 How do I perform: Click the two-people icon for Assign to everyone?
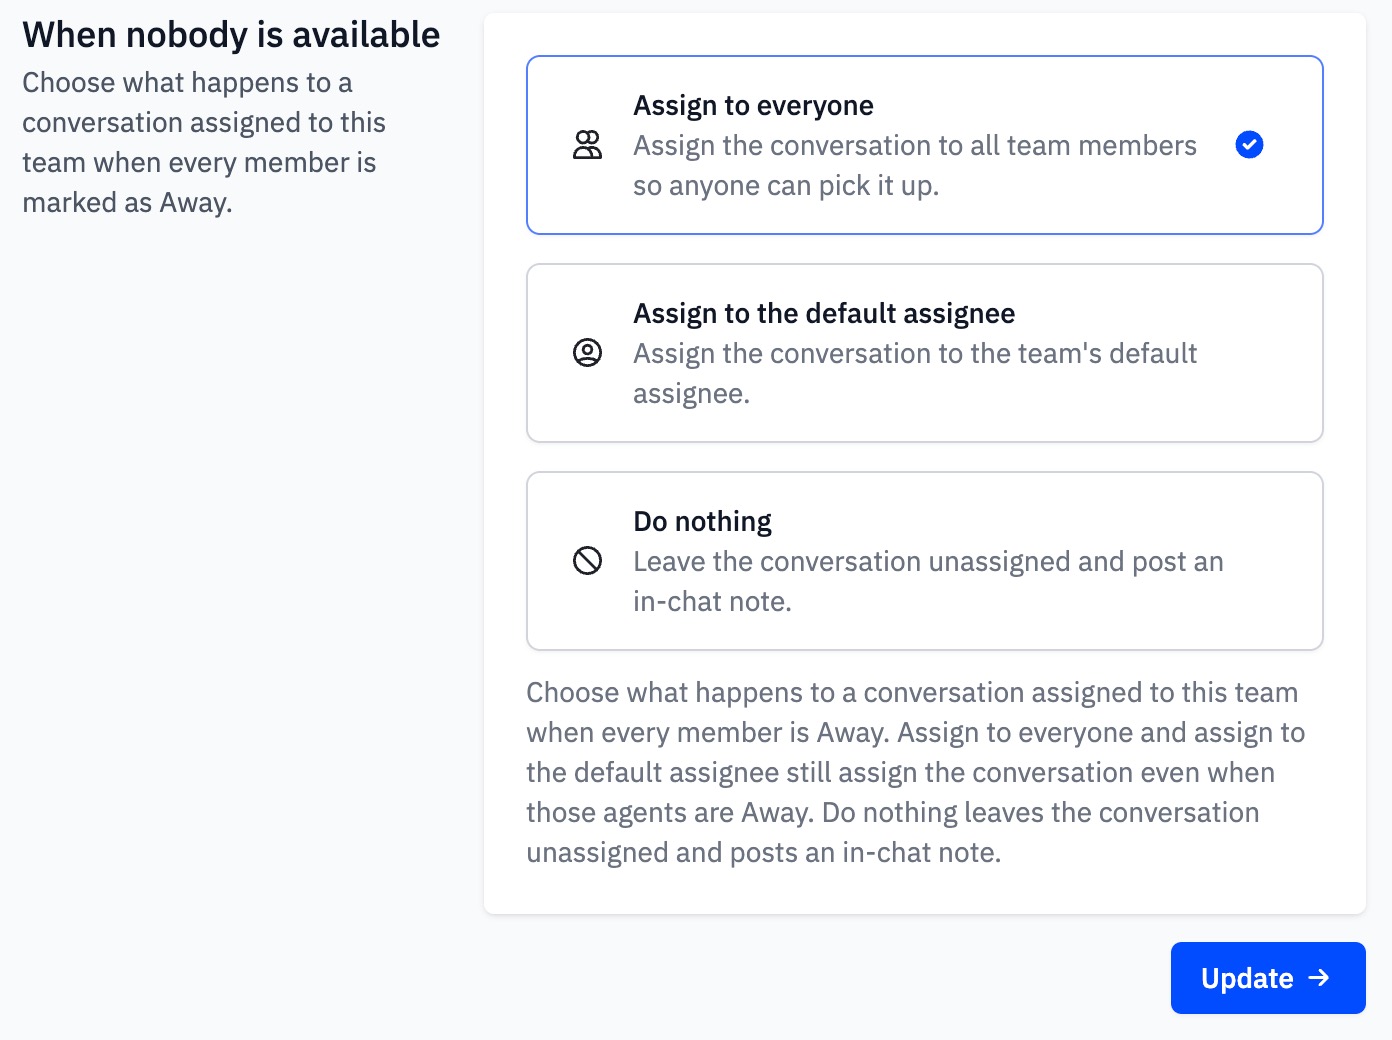(587, 145)
